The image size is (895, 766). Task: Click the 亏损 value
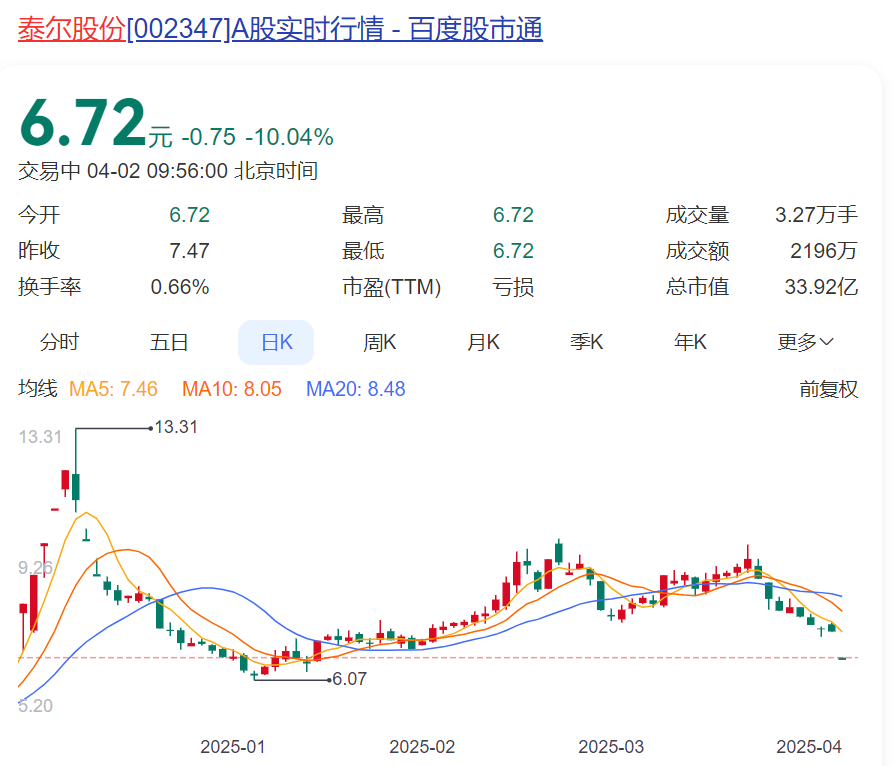513,287
